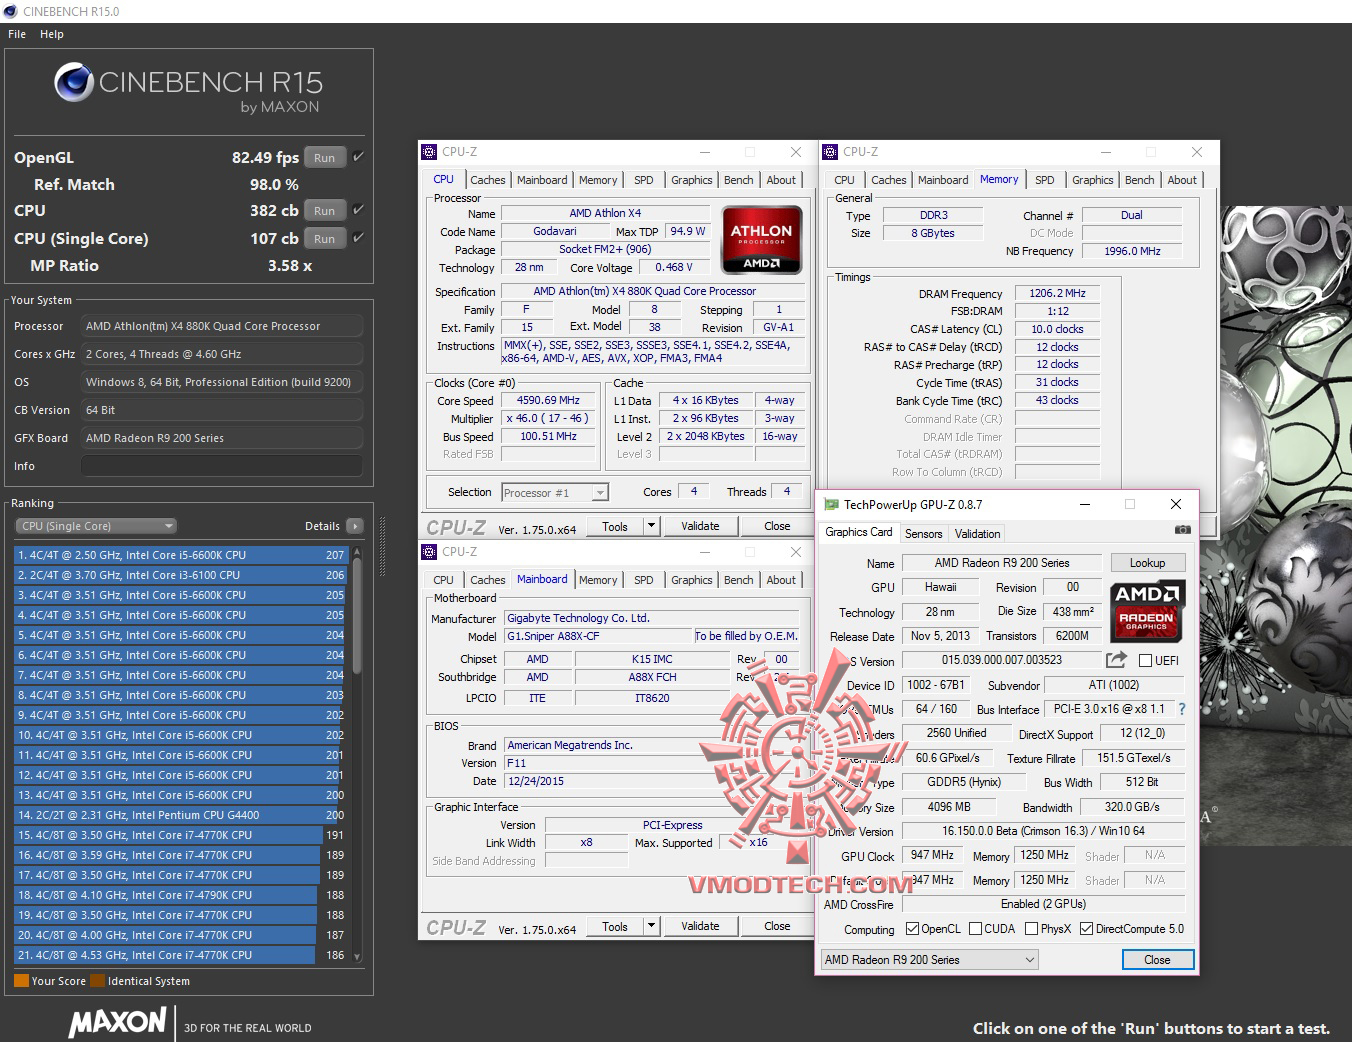The image size is (1352, 1042).
Task: Open the File menu in Cinebench
Action: coord(17,34)
